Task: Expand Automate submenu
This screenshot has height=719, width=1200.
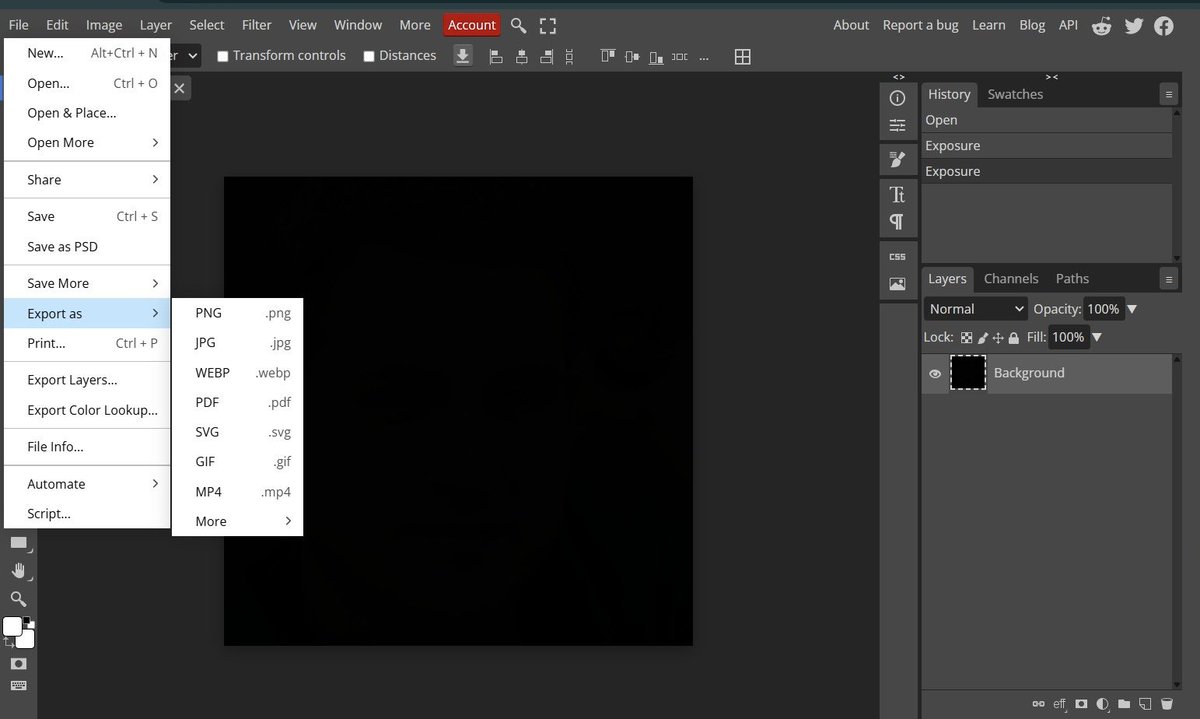Action: [x=87, y=484]
